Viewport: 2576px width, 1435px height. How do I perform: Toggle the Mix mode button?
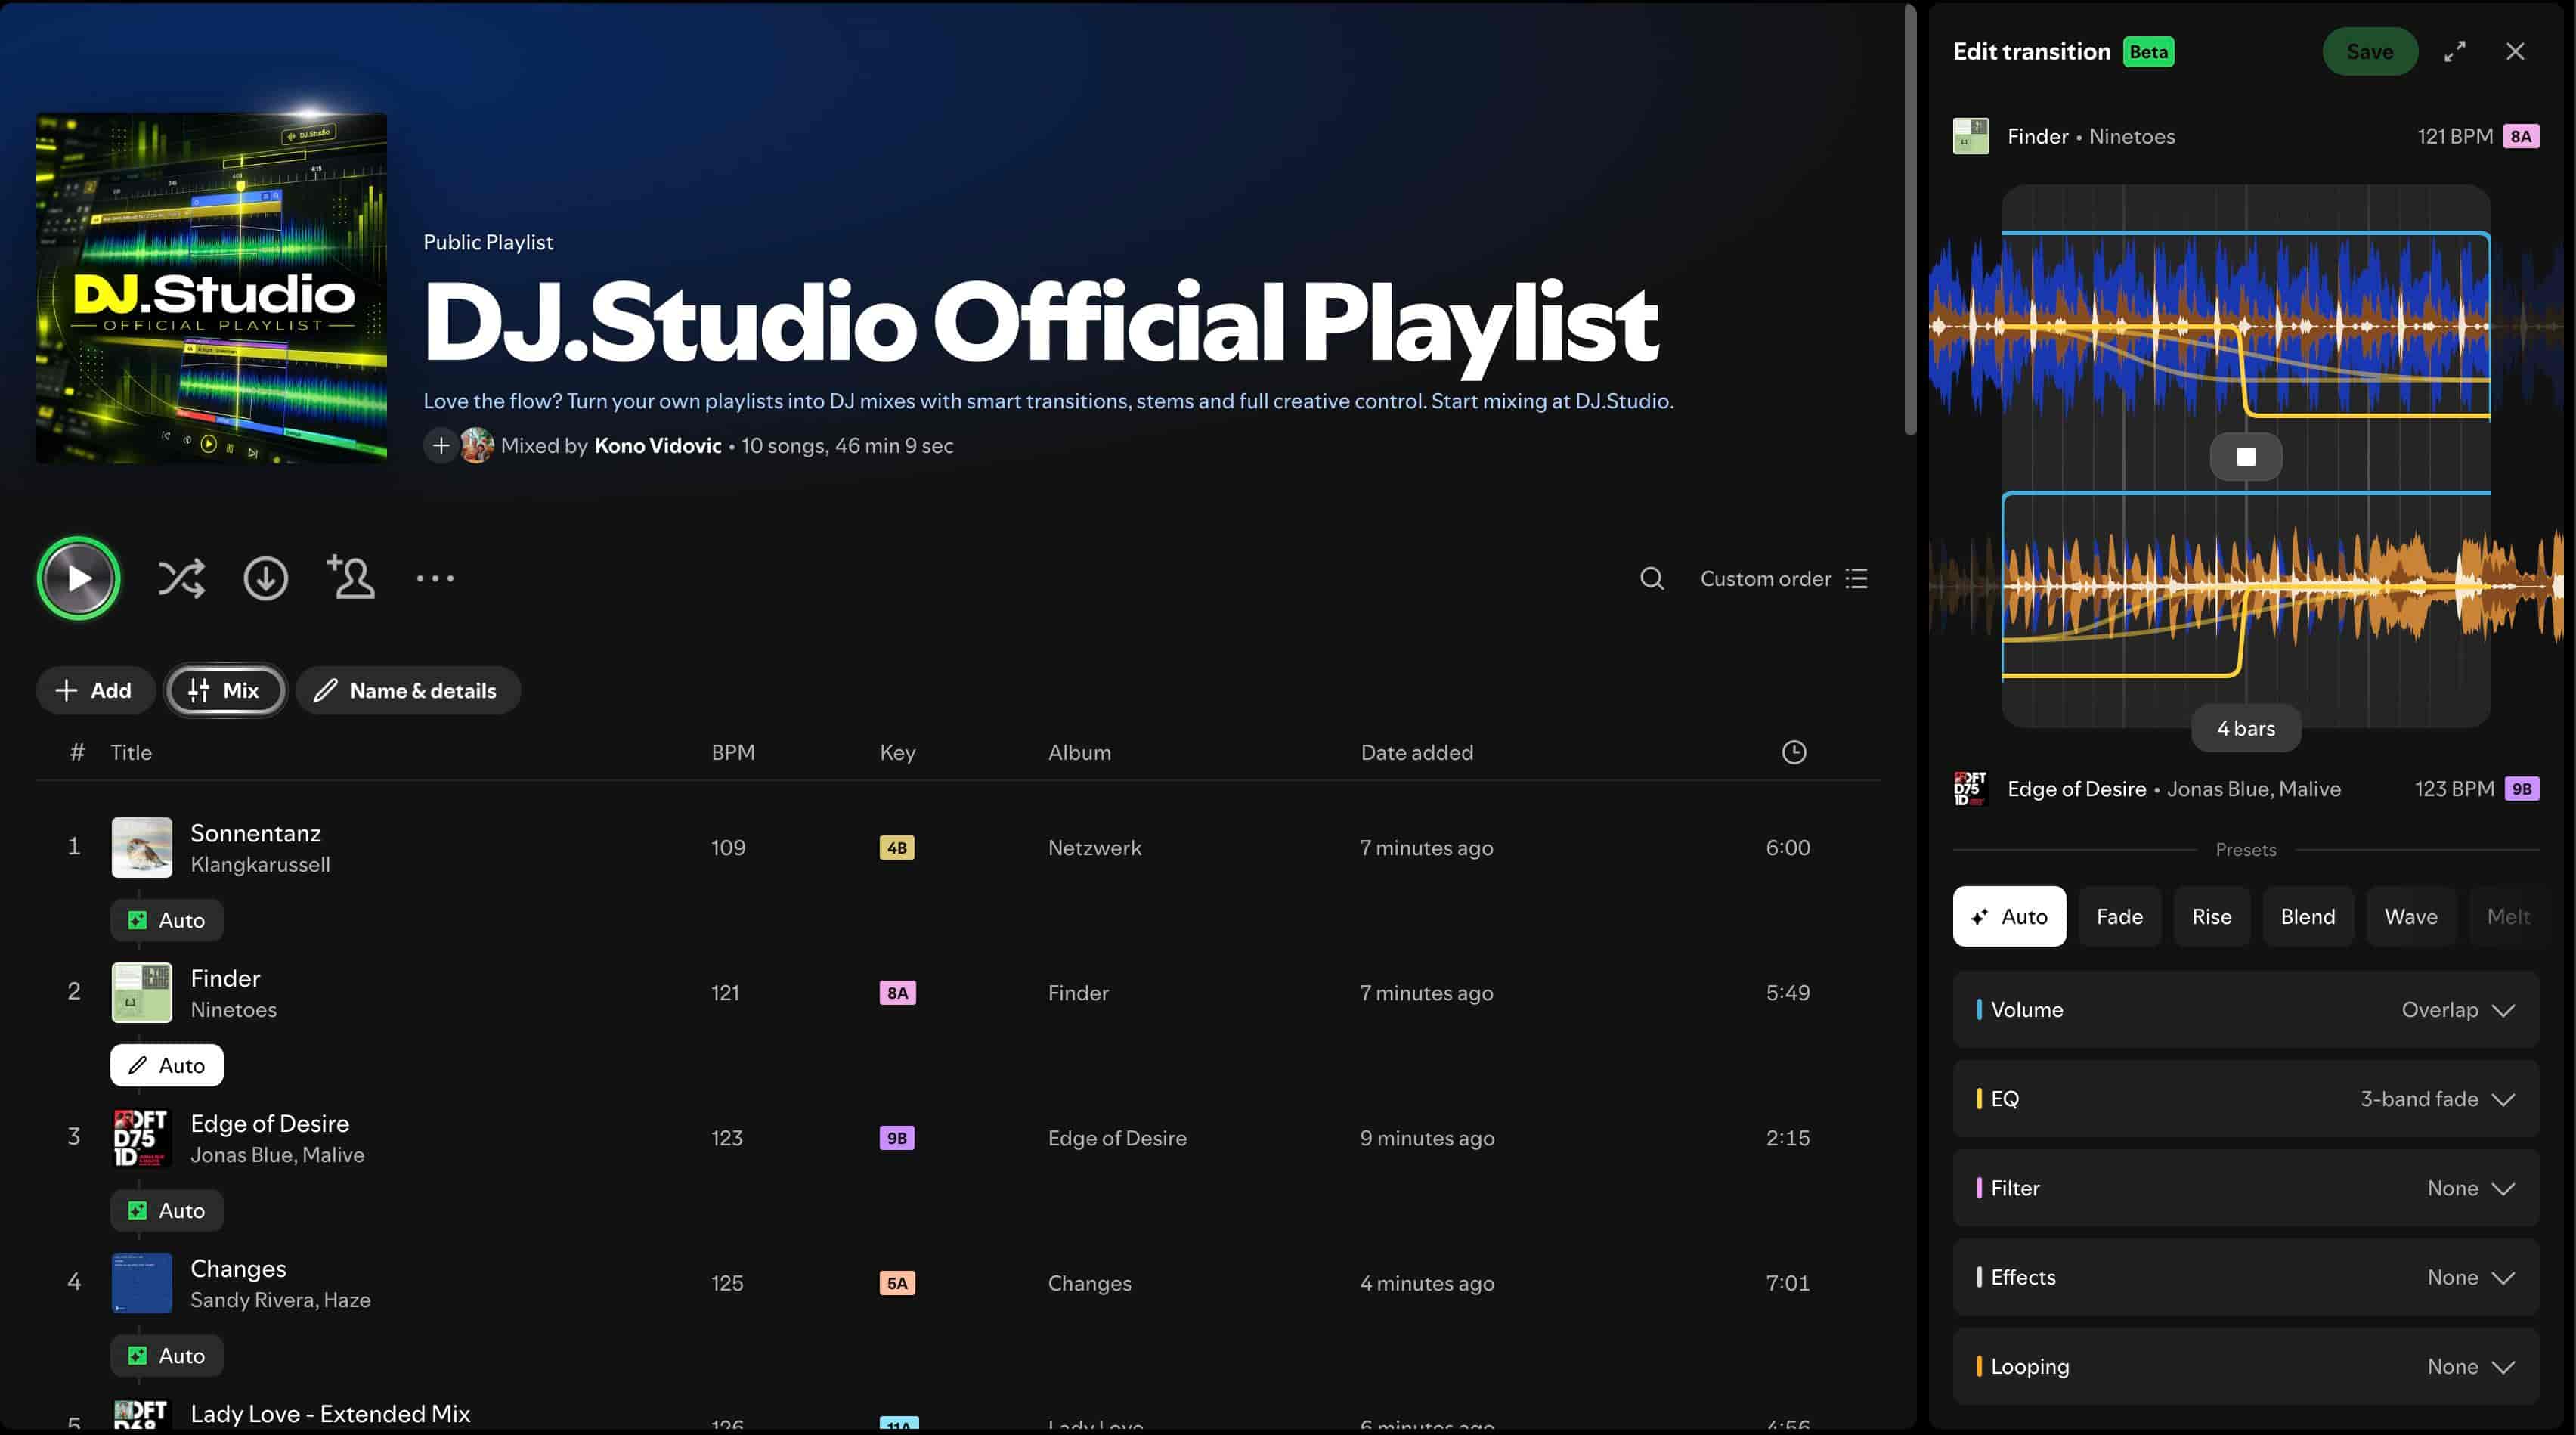click(225, 690)
